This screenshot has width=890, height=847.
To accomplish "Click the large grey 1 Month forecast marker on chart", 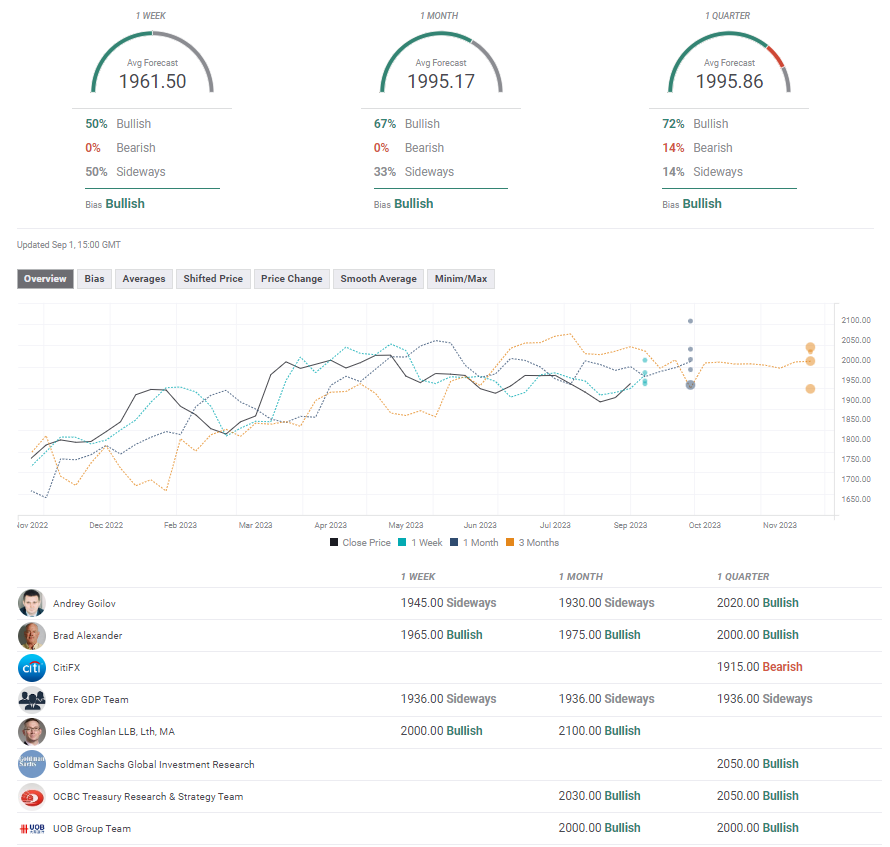I will (x=690, y=385).
